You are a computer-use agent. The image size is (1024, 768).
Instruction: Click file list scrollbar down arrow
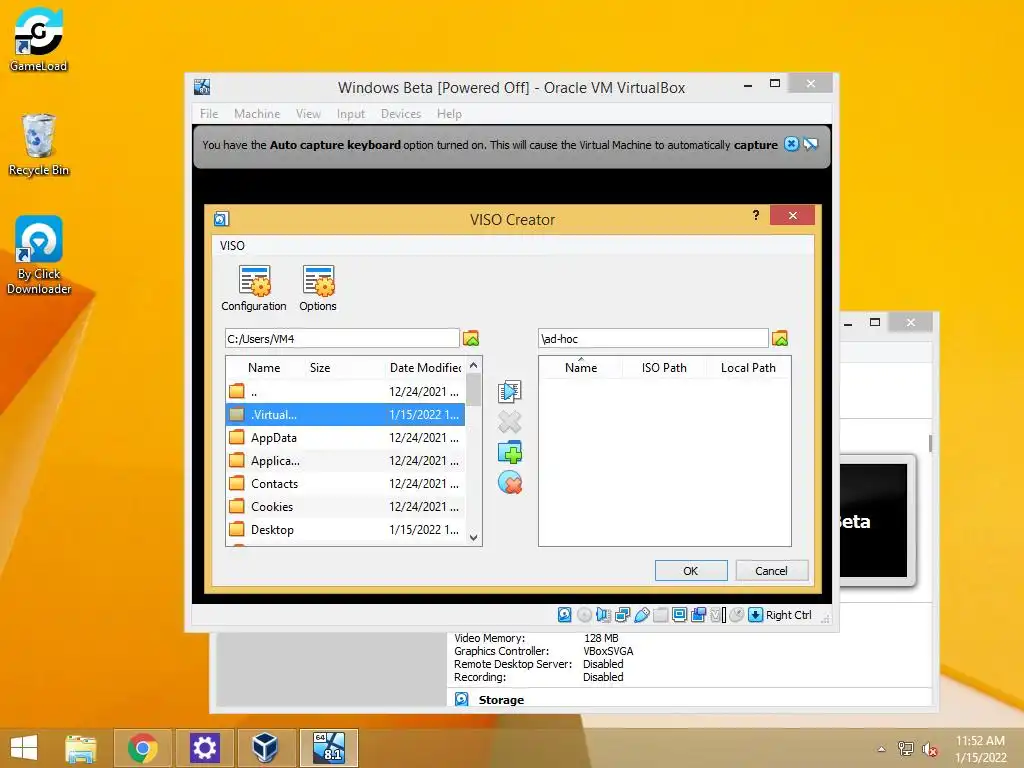(x=473, y=537)
